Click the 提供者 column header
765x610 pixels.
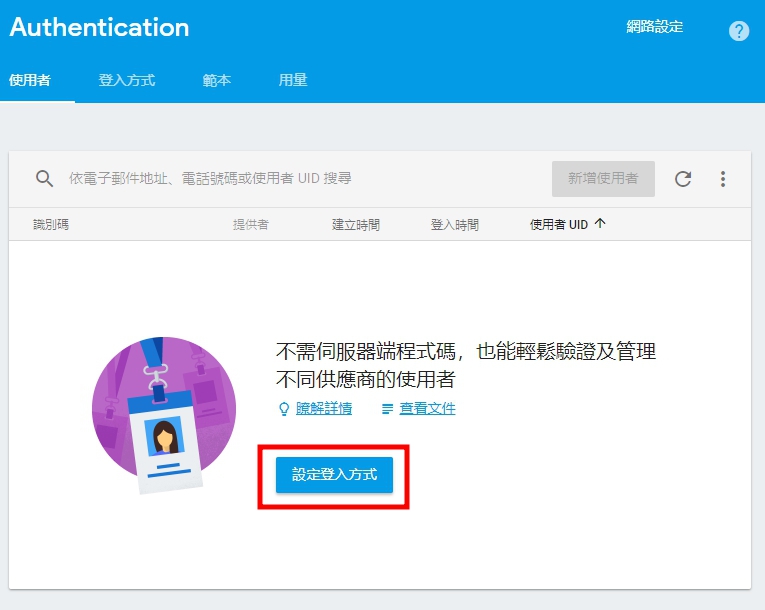(x=251, y=224)
